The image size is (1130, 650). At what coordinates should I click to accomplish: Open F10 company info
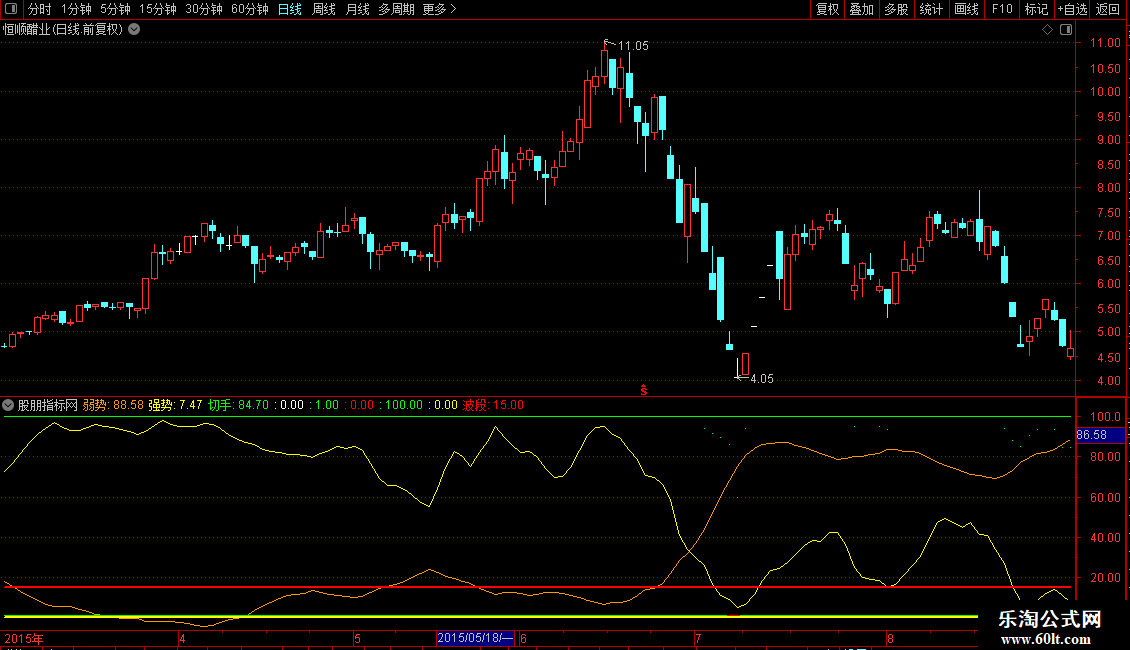[1002, 9]
